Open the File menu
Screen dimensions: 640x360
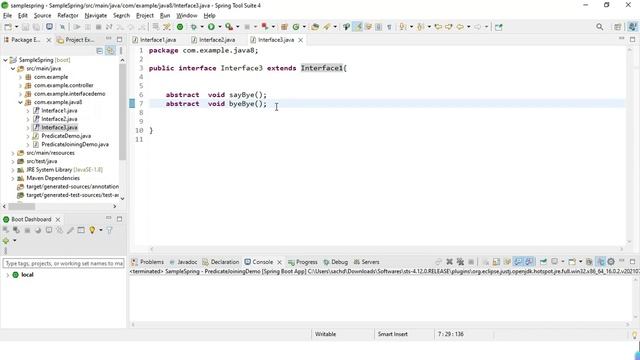tap(7, 16)
